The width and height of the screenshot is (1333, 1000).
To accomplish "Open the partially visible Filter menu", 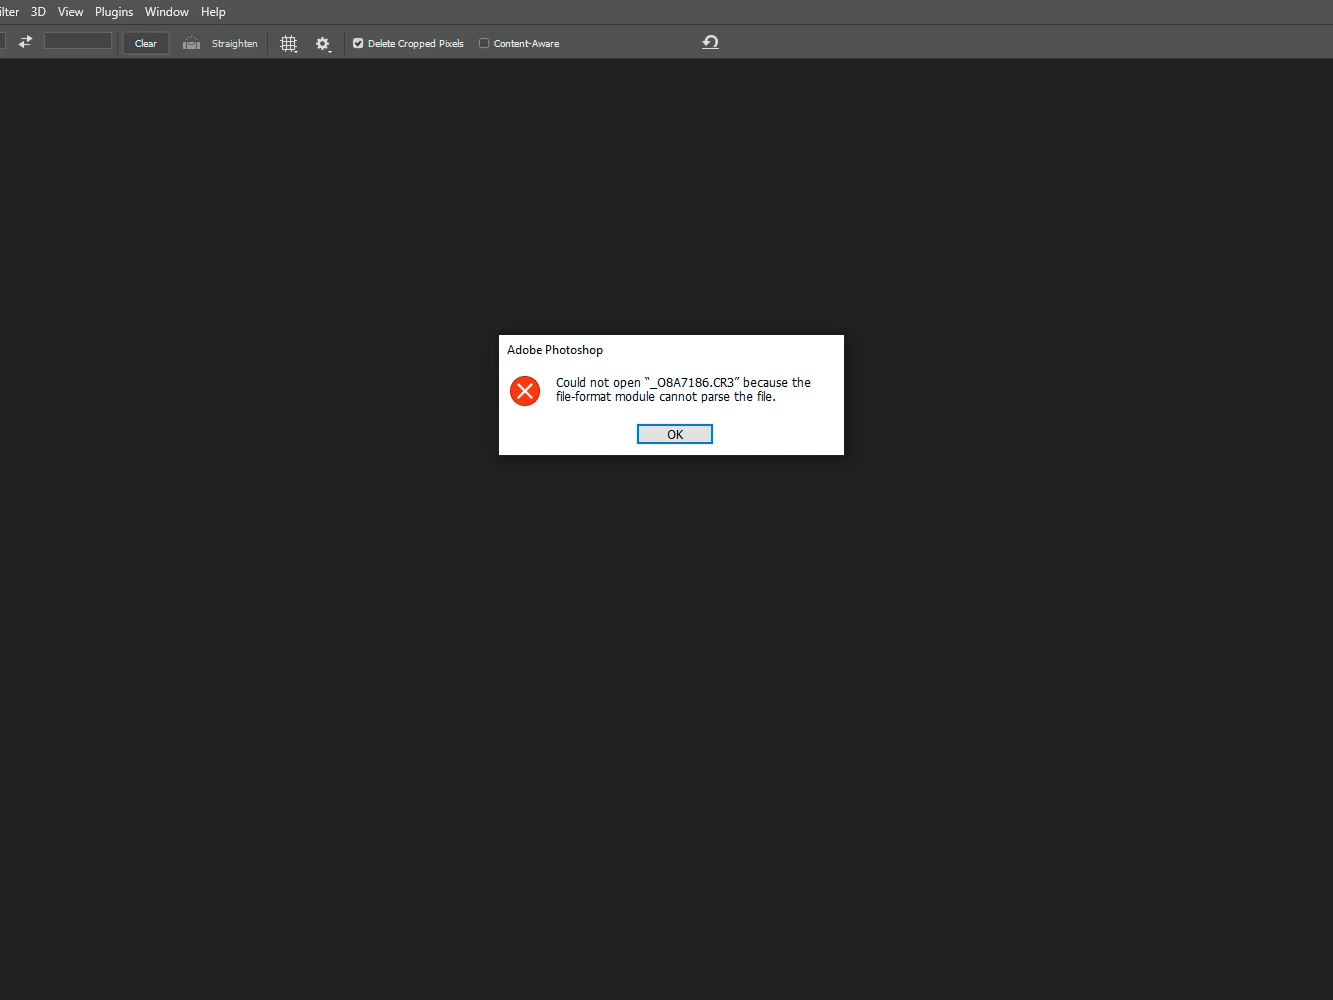I will [x=10, y=12].
